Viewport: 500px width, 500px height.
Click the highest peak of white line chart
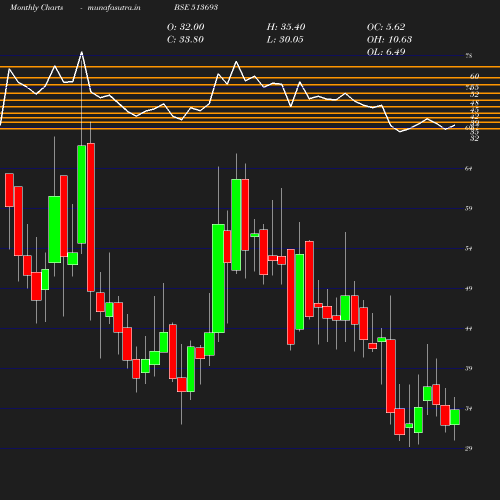click(82, 52)
